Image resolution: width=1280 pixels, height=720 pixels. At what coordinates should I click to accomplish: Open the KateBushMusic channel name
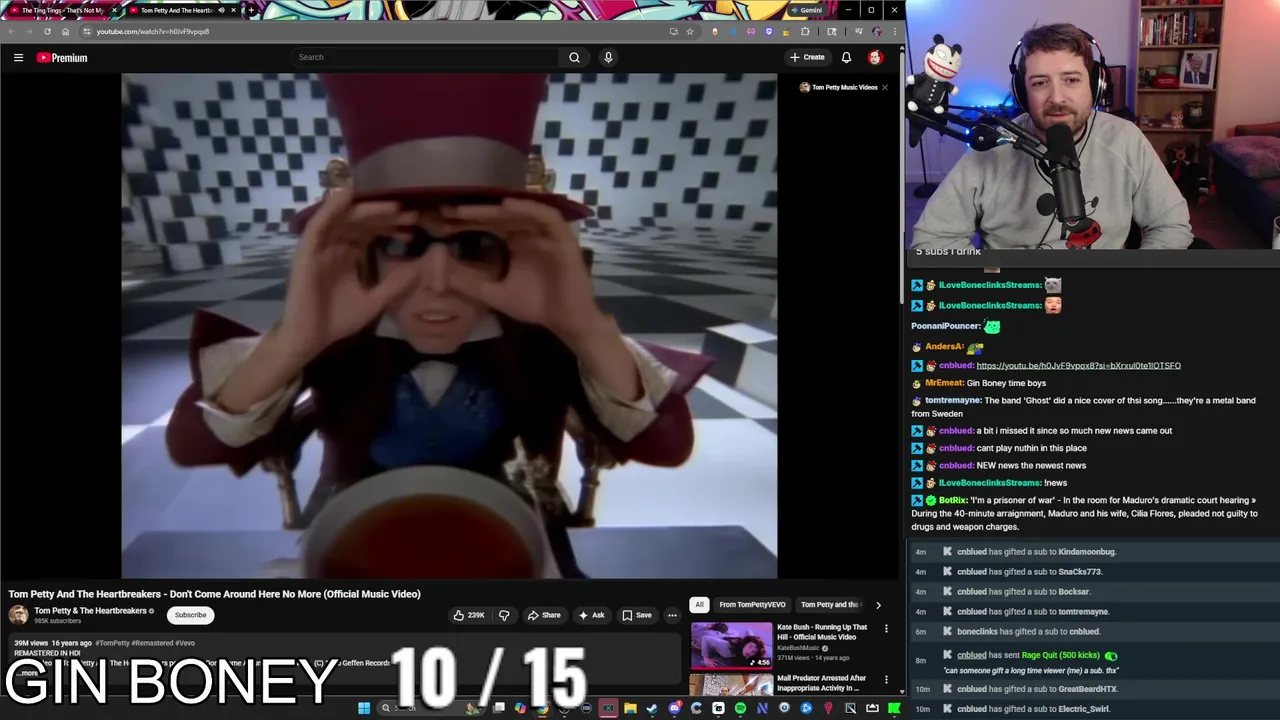[798, 647]
